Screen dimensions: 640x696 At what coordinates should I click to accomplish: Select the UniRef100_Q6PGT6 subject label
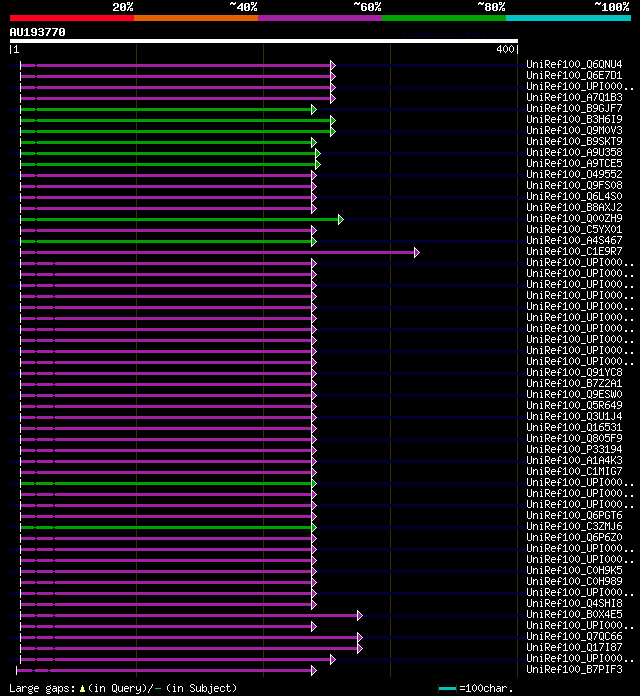tap(574, 515)
